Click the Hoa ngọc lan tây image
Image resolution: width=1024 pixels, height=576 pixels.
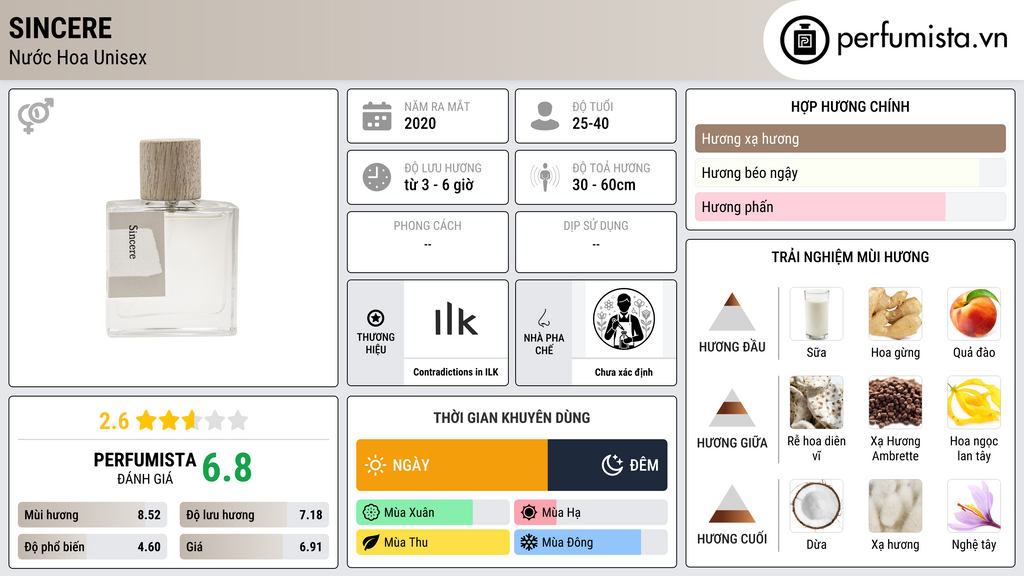click(x=974, y=402)
